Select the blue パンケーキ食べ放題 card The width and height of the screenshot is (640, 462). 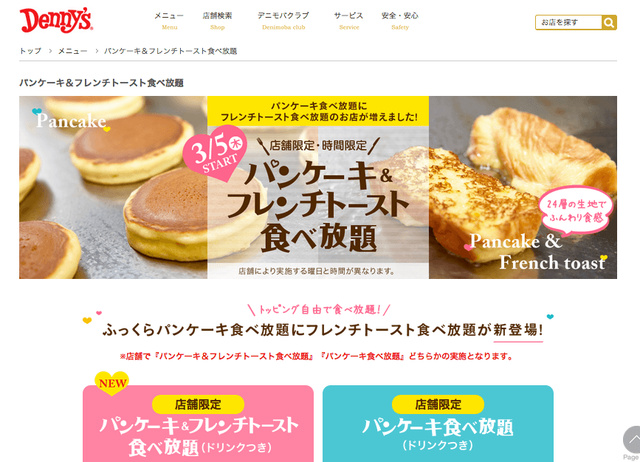tap(438, 424)
